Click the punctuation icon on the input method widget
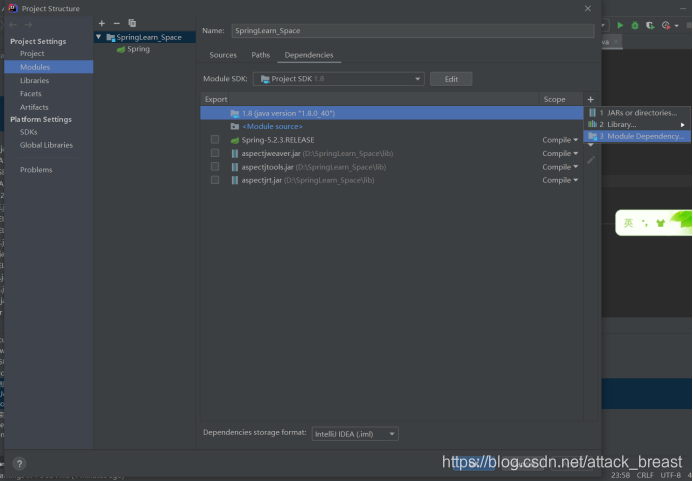 [645, 223]
